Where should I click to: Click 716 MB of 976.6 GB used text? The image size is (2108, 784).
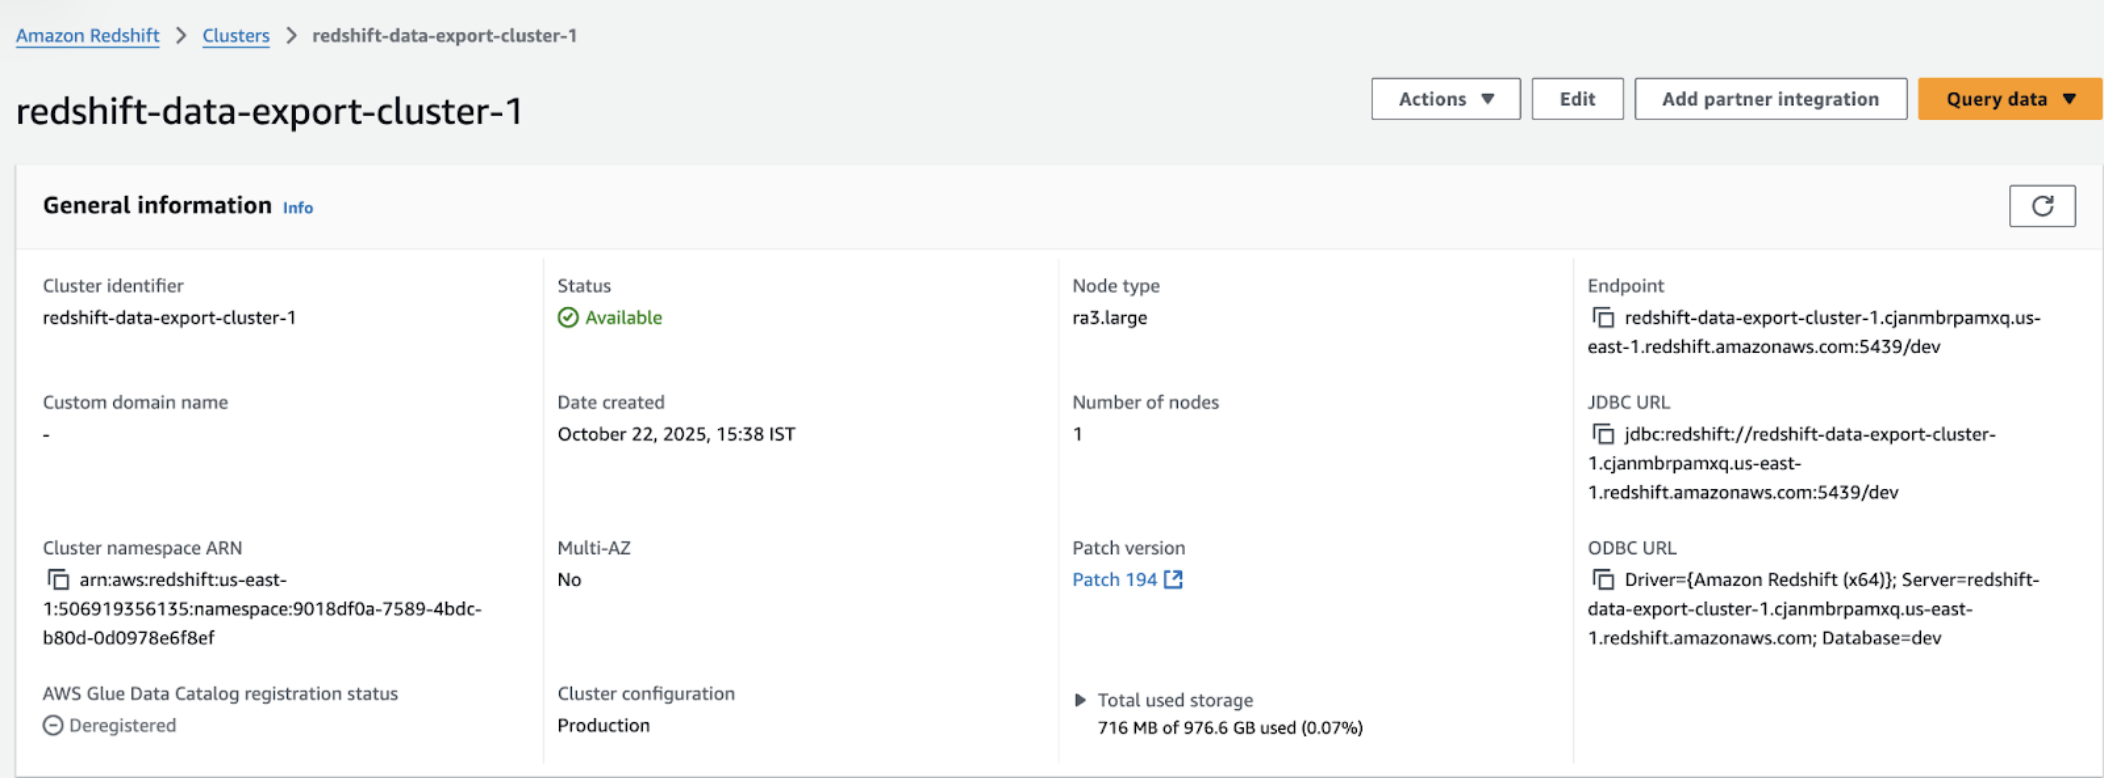[x=1230, y=728]
